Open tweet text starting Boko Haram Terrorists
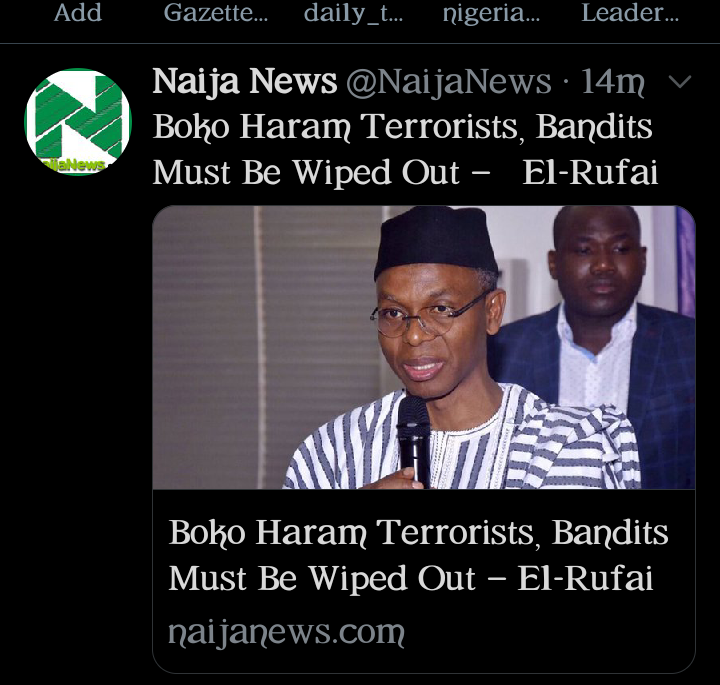 405,149
